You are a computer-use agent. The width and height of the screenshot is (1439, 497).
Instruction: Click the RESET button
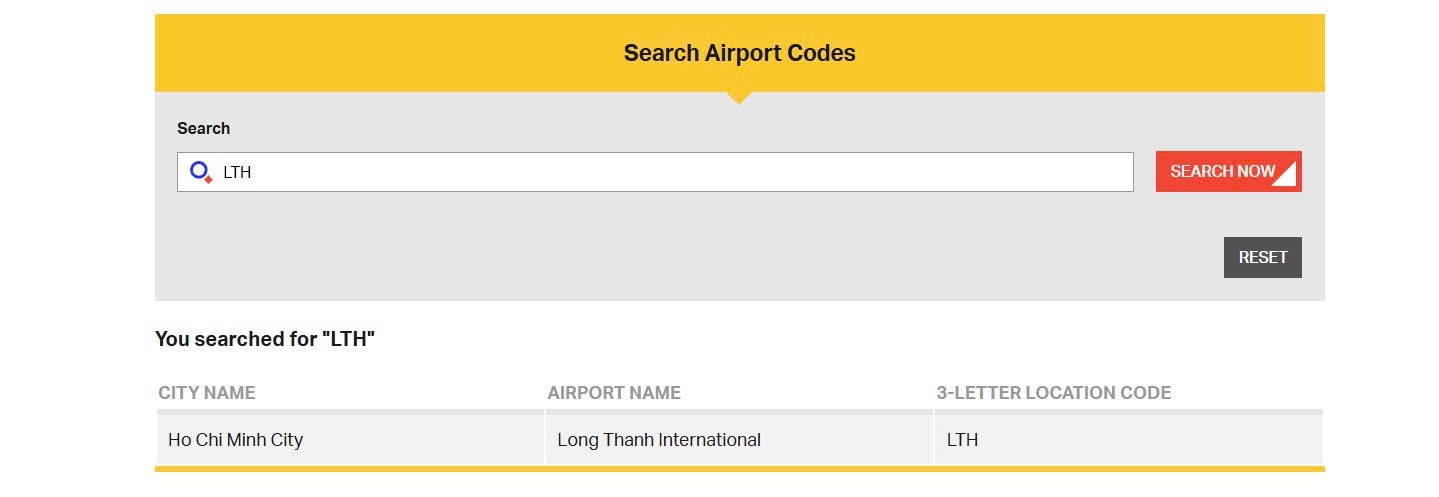1262,257
